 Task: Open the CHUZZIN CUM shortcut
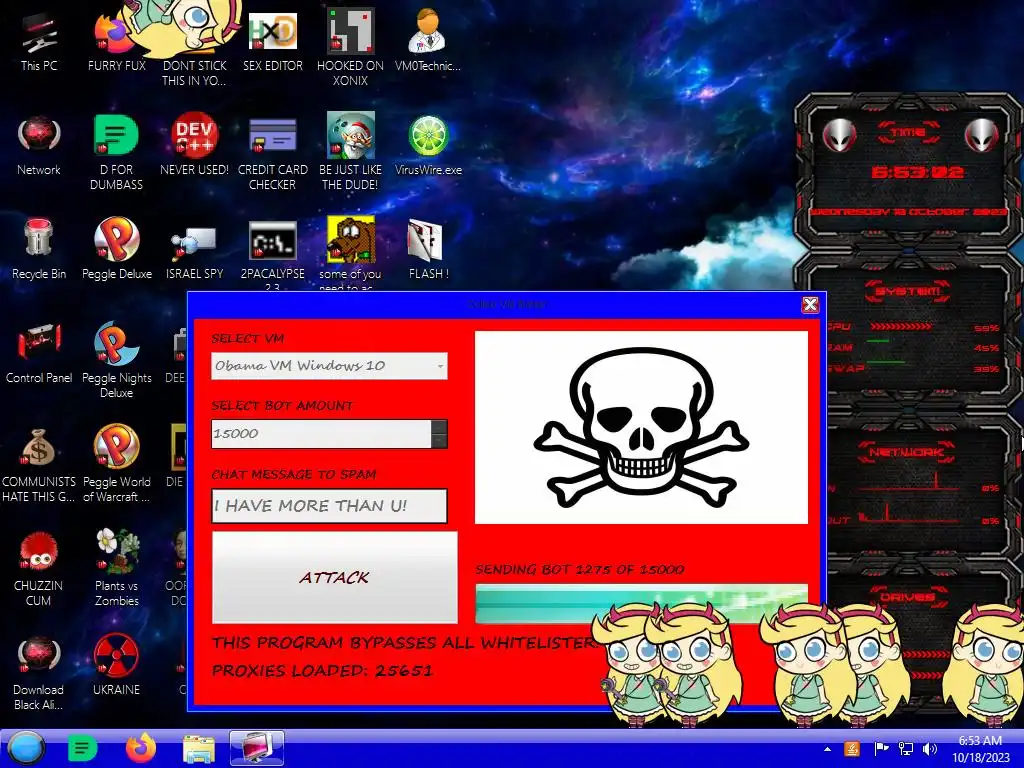tap(39, 568)
